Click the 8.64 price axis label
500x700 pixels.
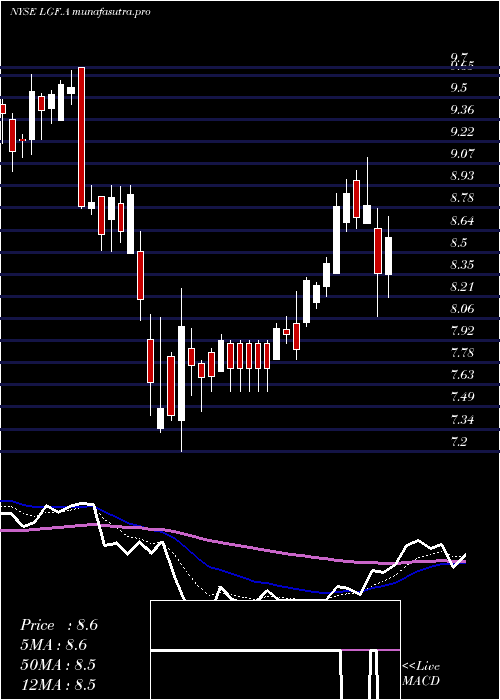point(462,221)
